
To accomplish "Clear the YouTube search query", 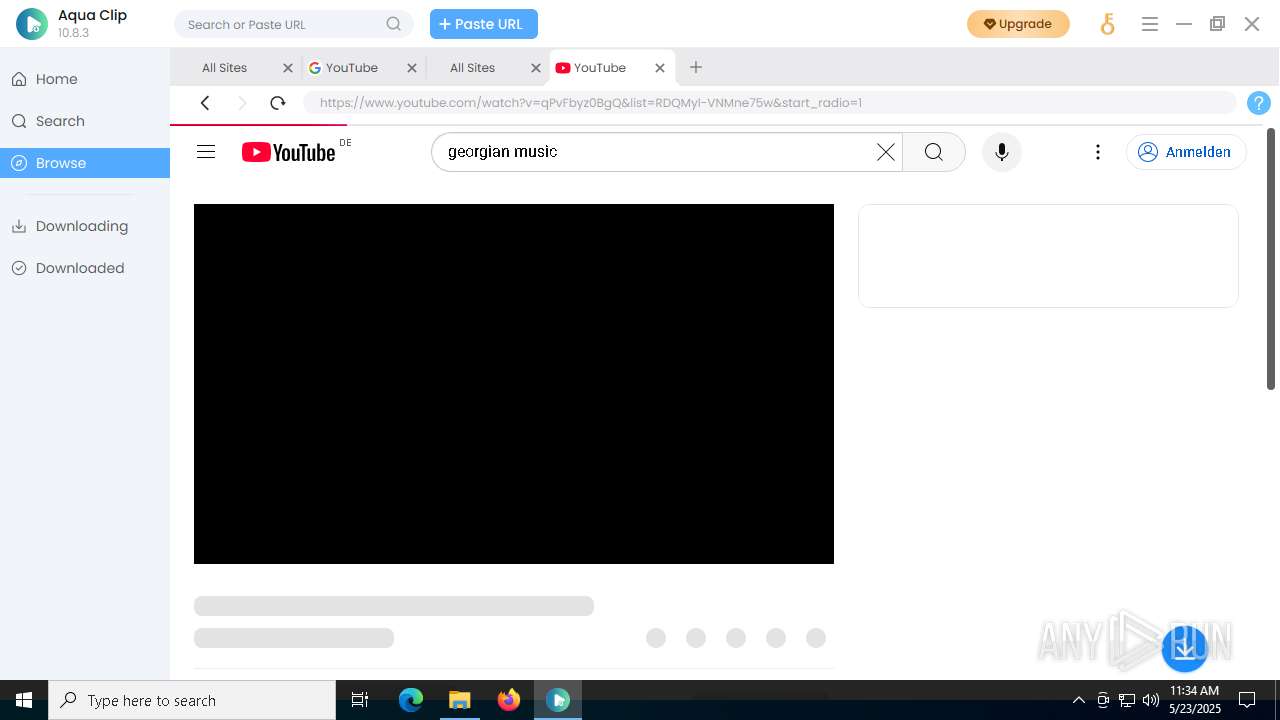I will (x=886, y=152).
